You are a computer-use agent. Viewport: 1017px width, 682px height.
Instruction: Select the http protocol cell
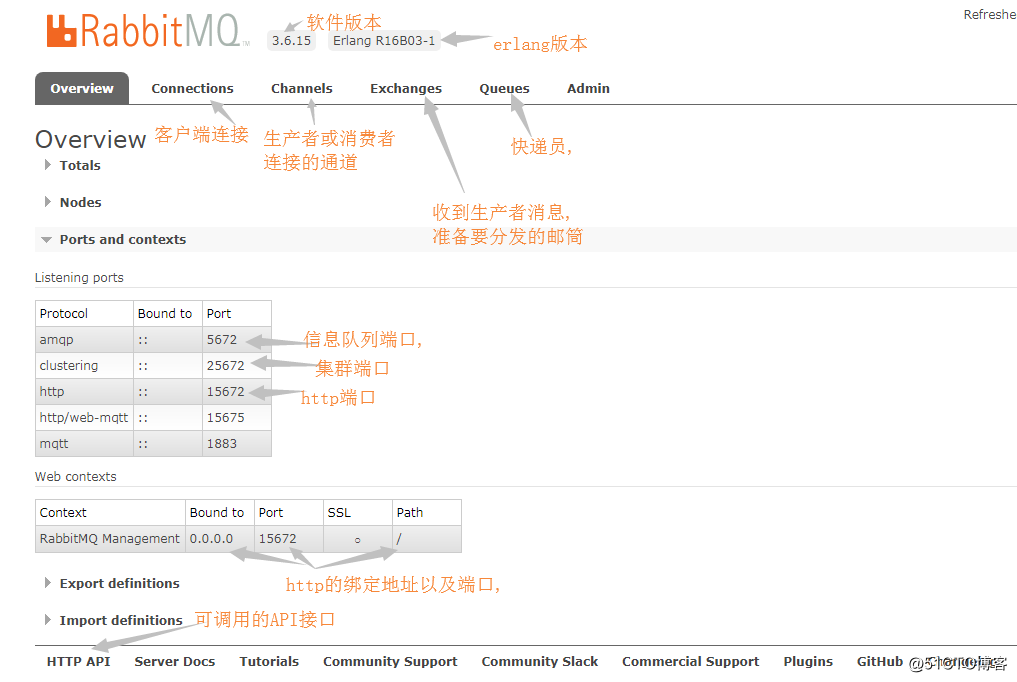pos(84,392)
